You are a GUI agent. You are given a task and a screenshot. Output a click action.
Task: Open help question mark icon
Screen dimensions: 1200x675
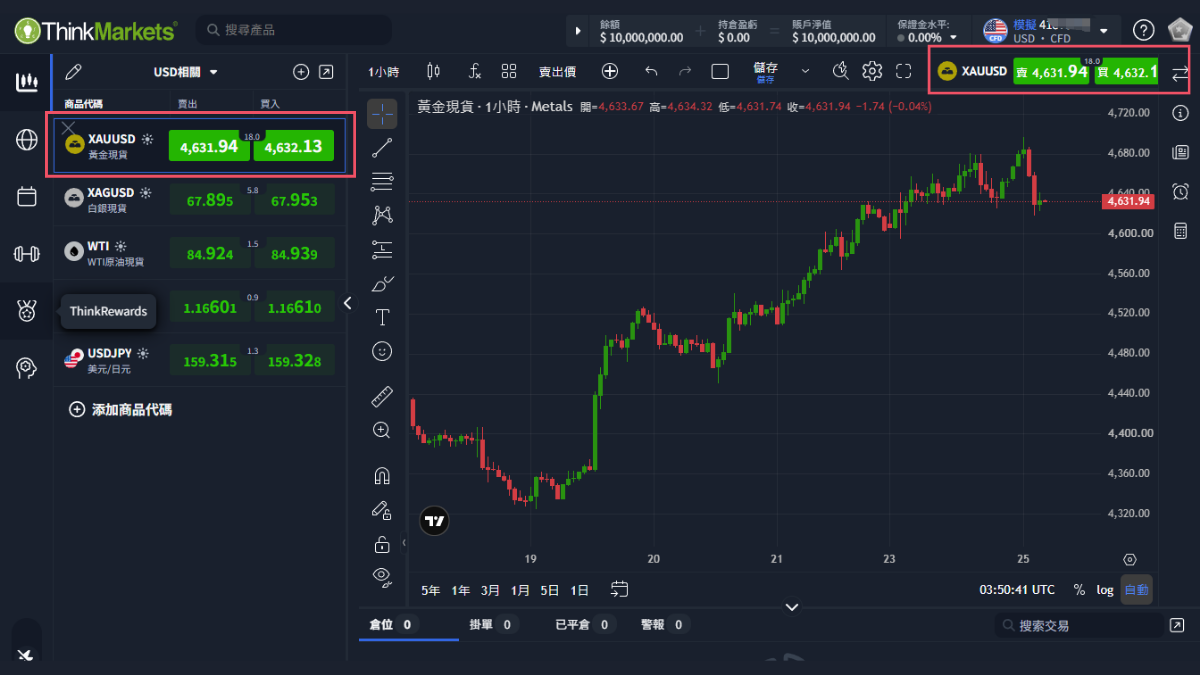click(1143, 31)
